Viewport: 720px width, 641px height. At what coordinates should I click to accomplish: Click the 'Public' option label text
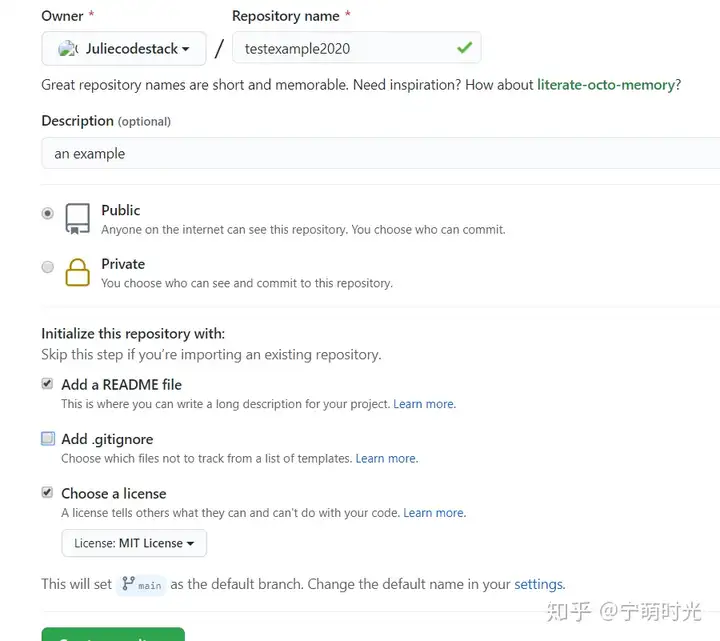tap(121, 210)
